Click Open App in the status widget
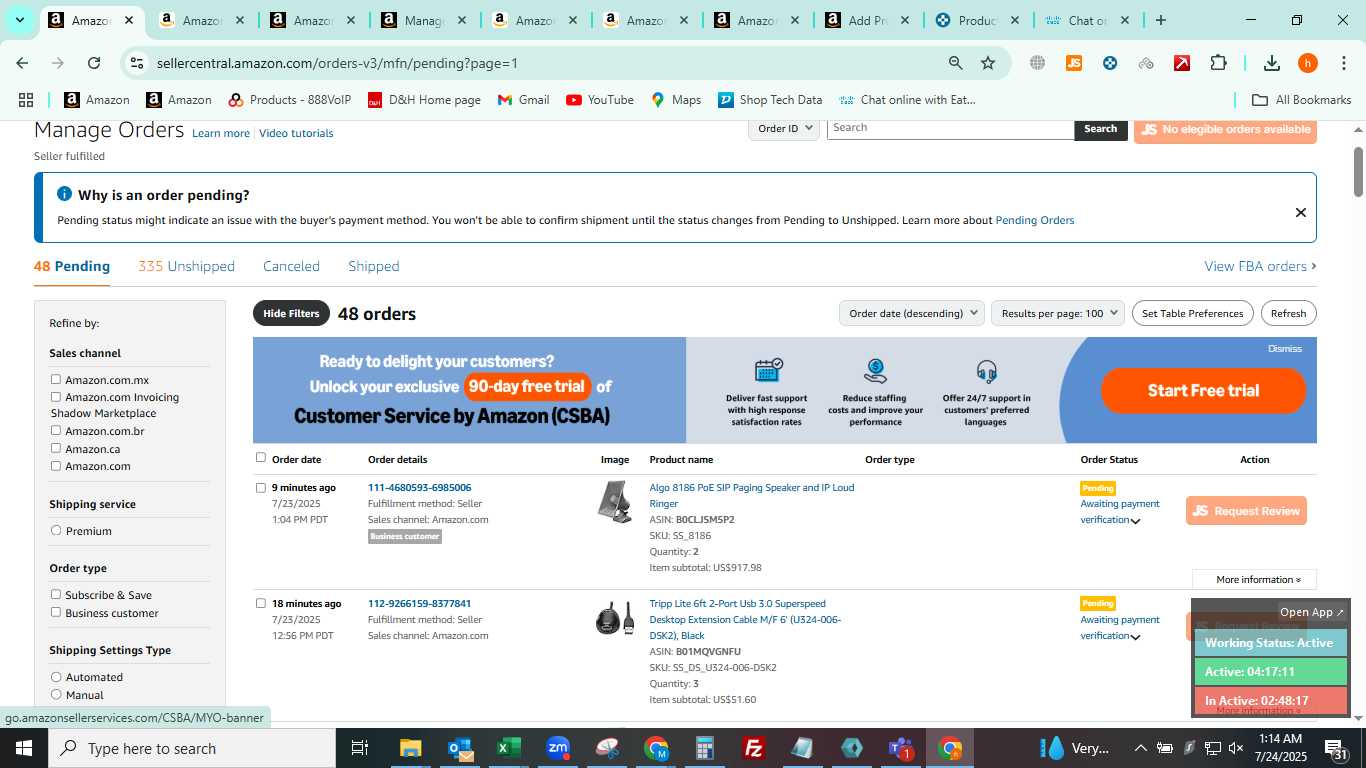 [1312, 612]
